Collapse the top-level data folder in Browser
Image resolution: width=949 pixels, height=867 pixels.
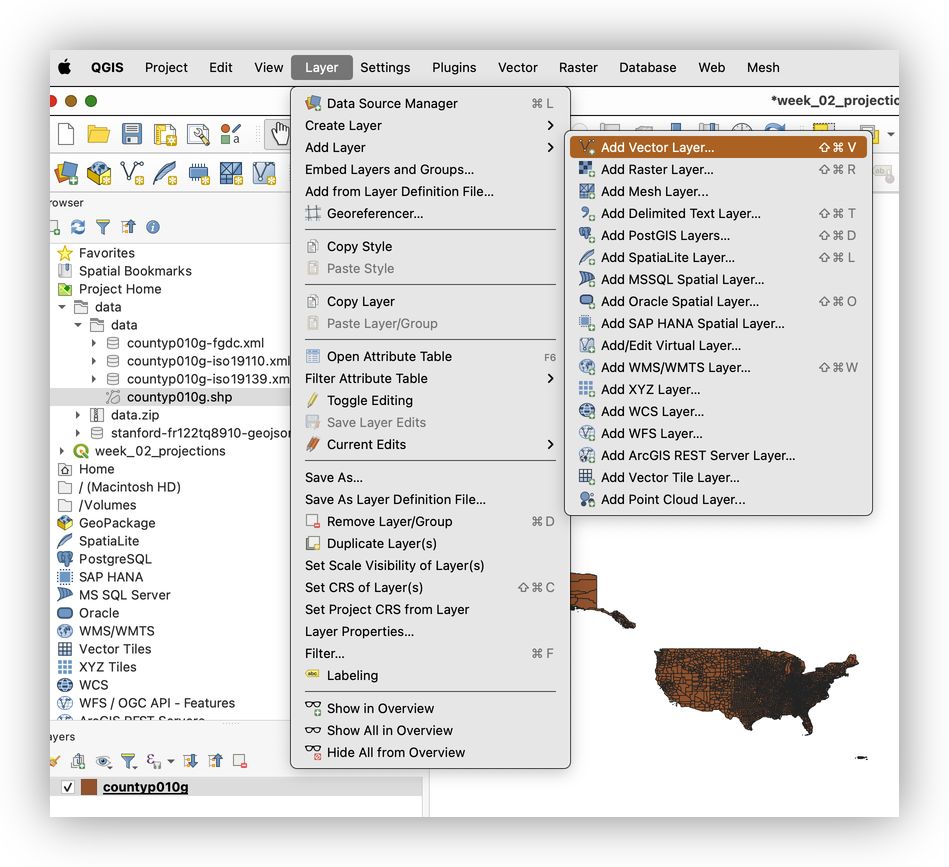[63, 307]
